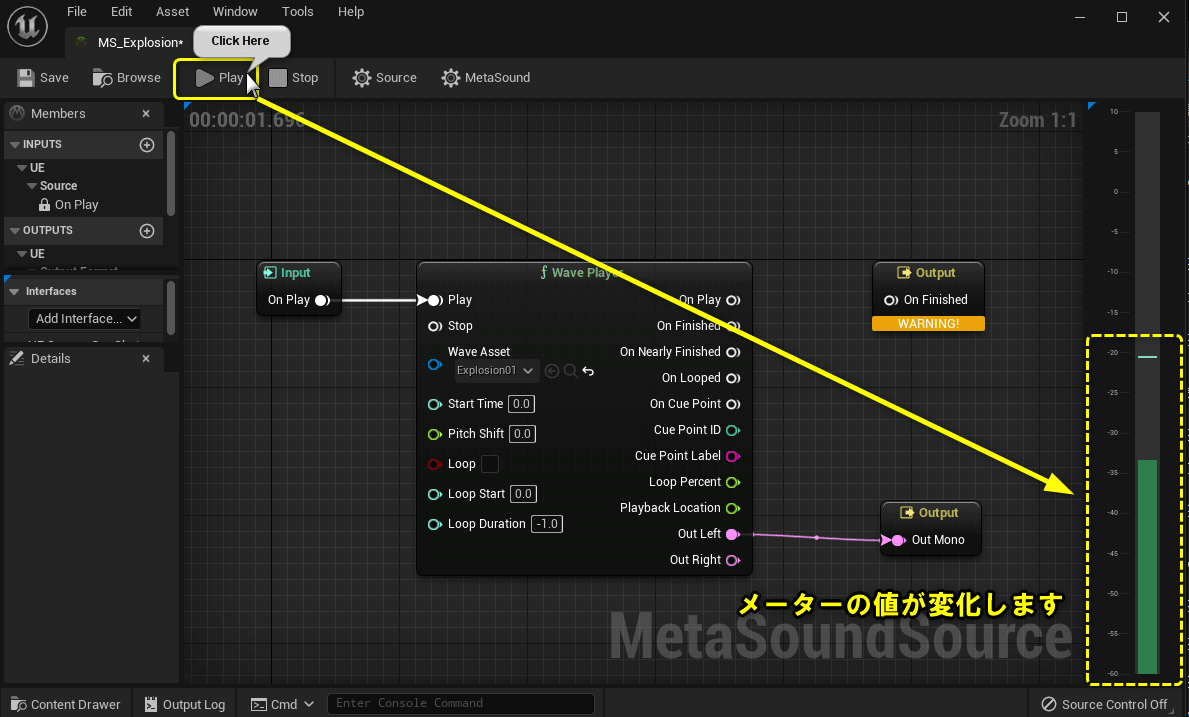Click the add new output plus icon

tap(146, 230)
